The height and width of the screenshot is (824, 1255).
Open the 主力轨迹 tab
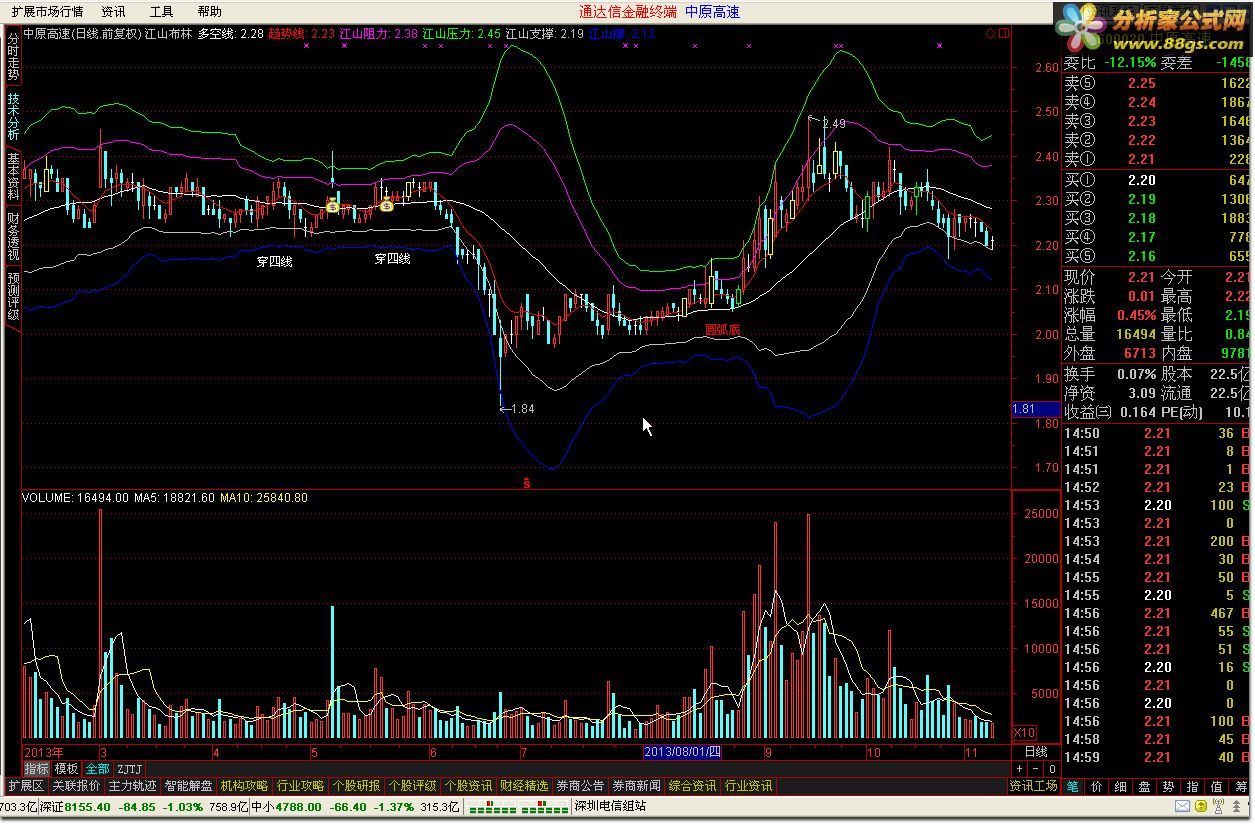(x=132, y=786)
